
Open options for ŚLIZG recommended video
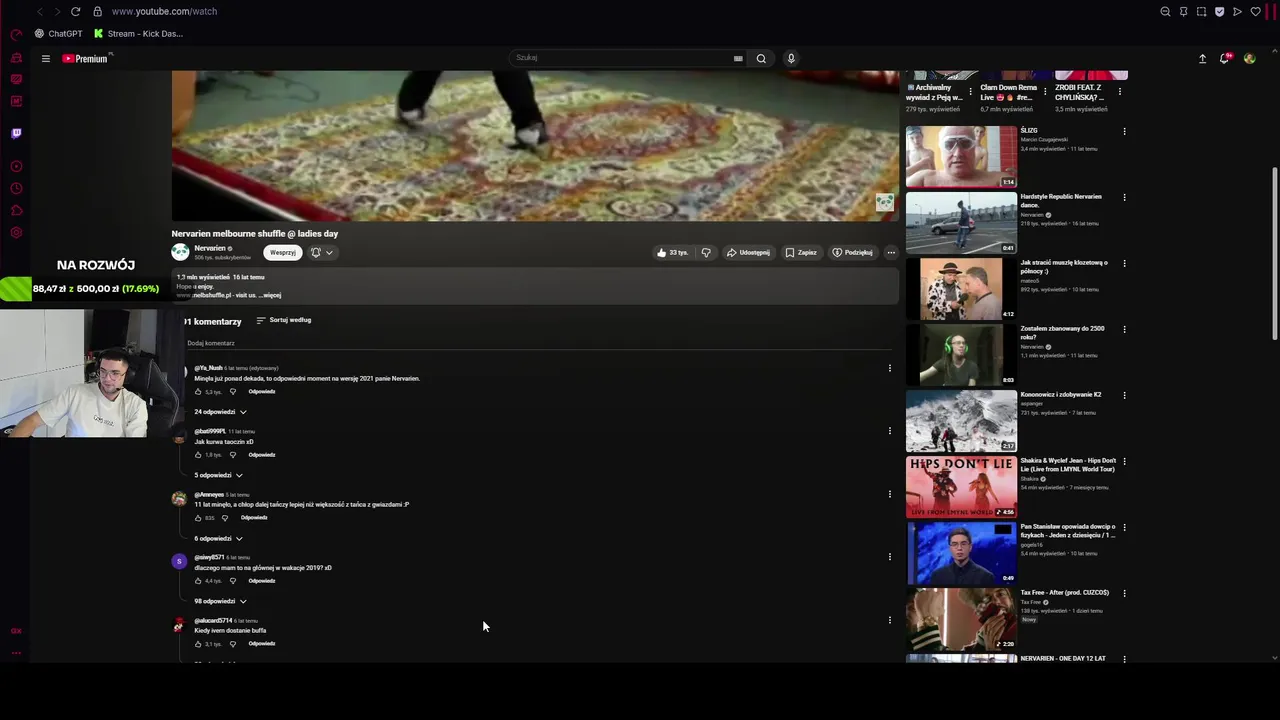[x=1124, y=132]
